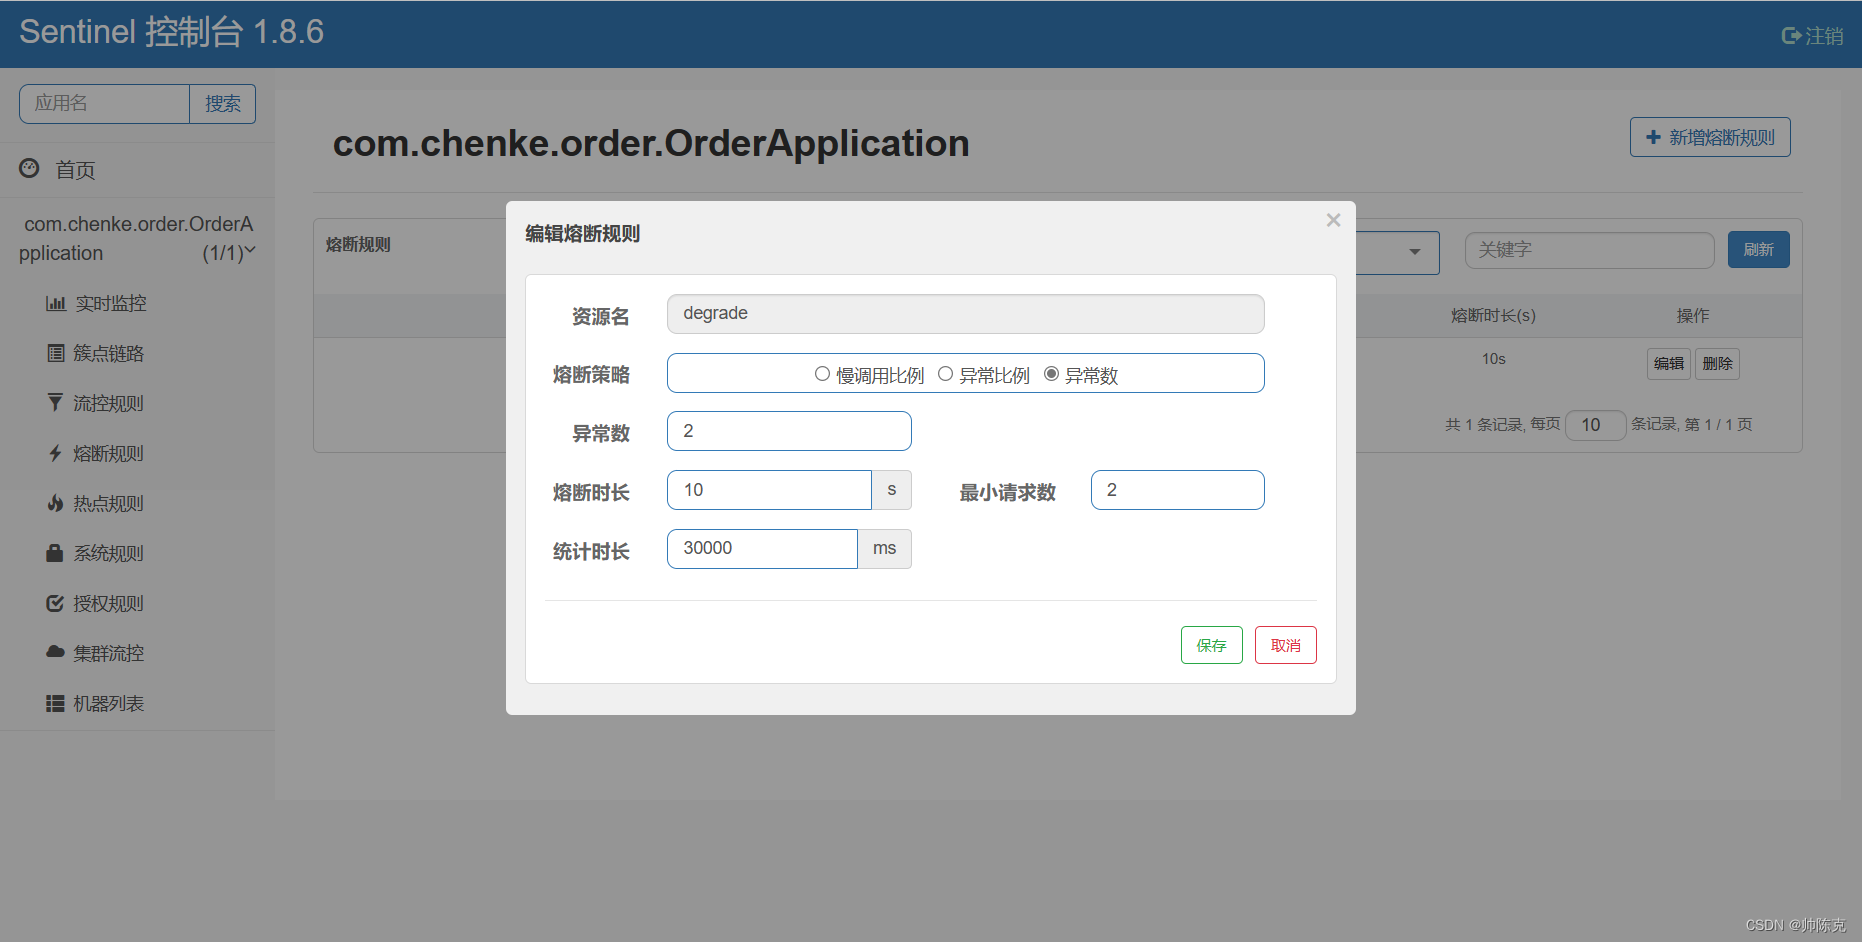This screenshot has height=942, width=1862.
Task: Focus the 最小请求数 input field
Action: (x=1178, y=490)
